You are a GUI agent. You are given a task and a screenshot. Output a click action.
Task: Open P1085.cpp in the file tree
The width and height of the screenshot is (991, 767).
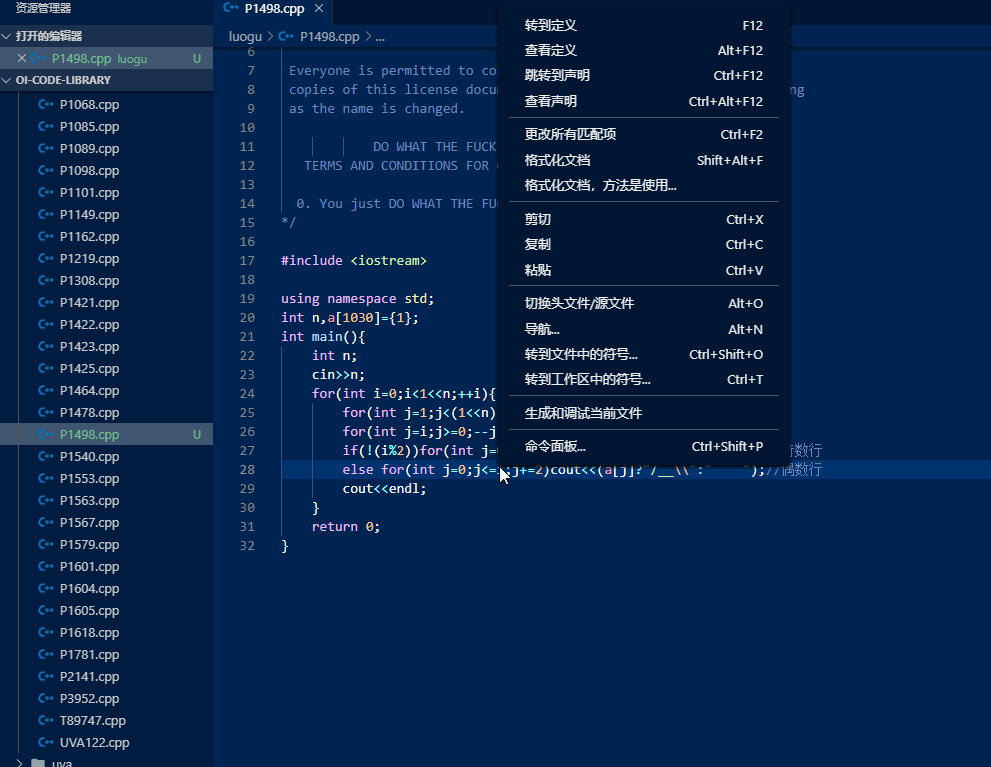[x=89, y=126]
